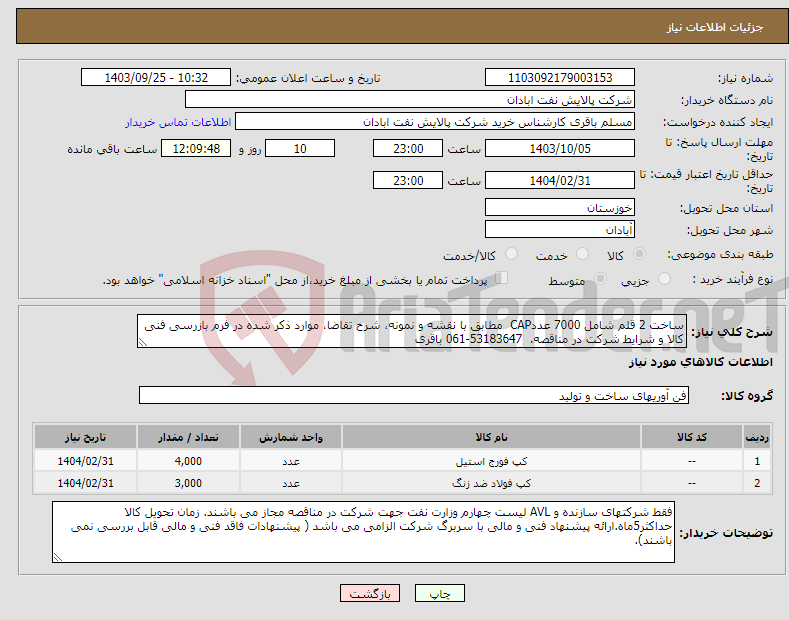Click the جزئیات اطلاعات نیاز page title

click(x=715, y=27)
